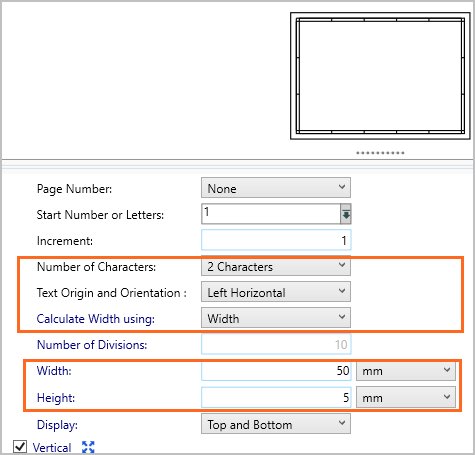This screenshot has height=455, width=475.
Task: Click the Calculate Width using label
Action: [96, 319]
